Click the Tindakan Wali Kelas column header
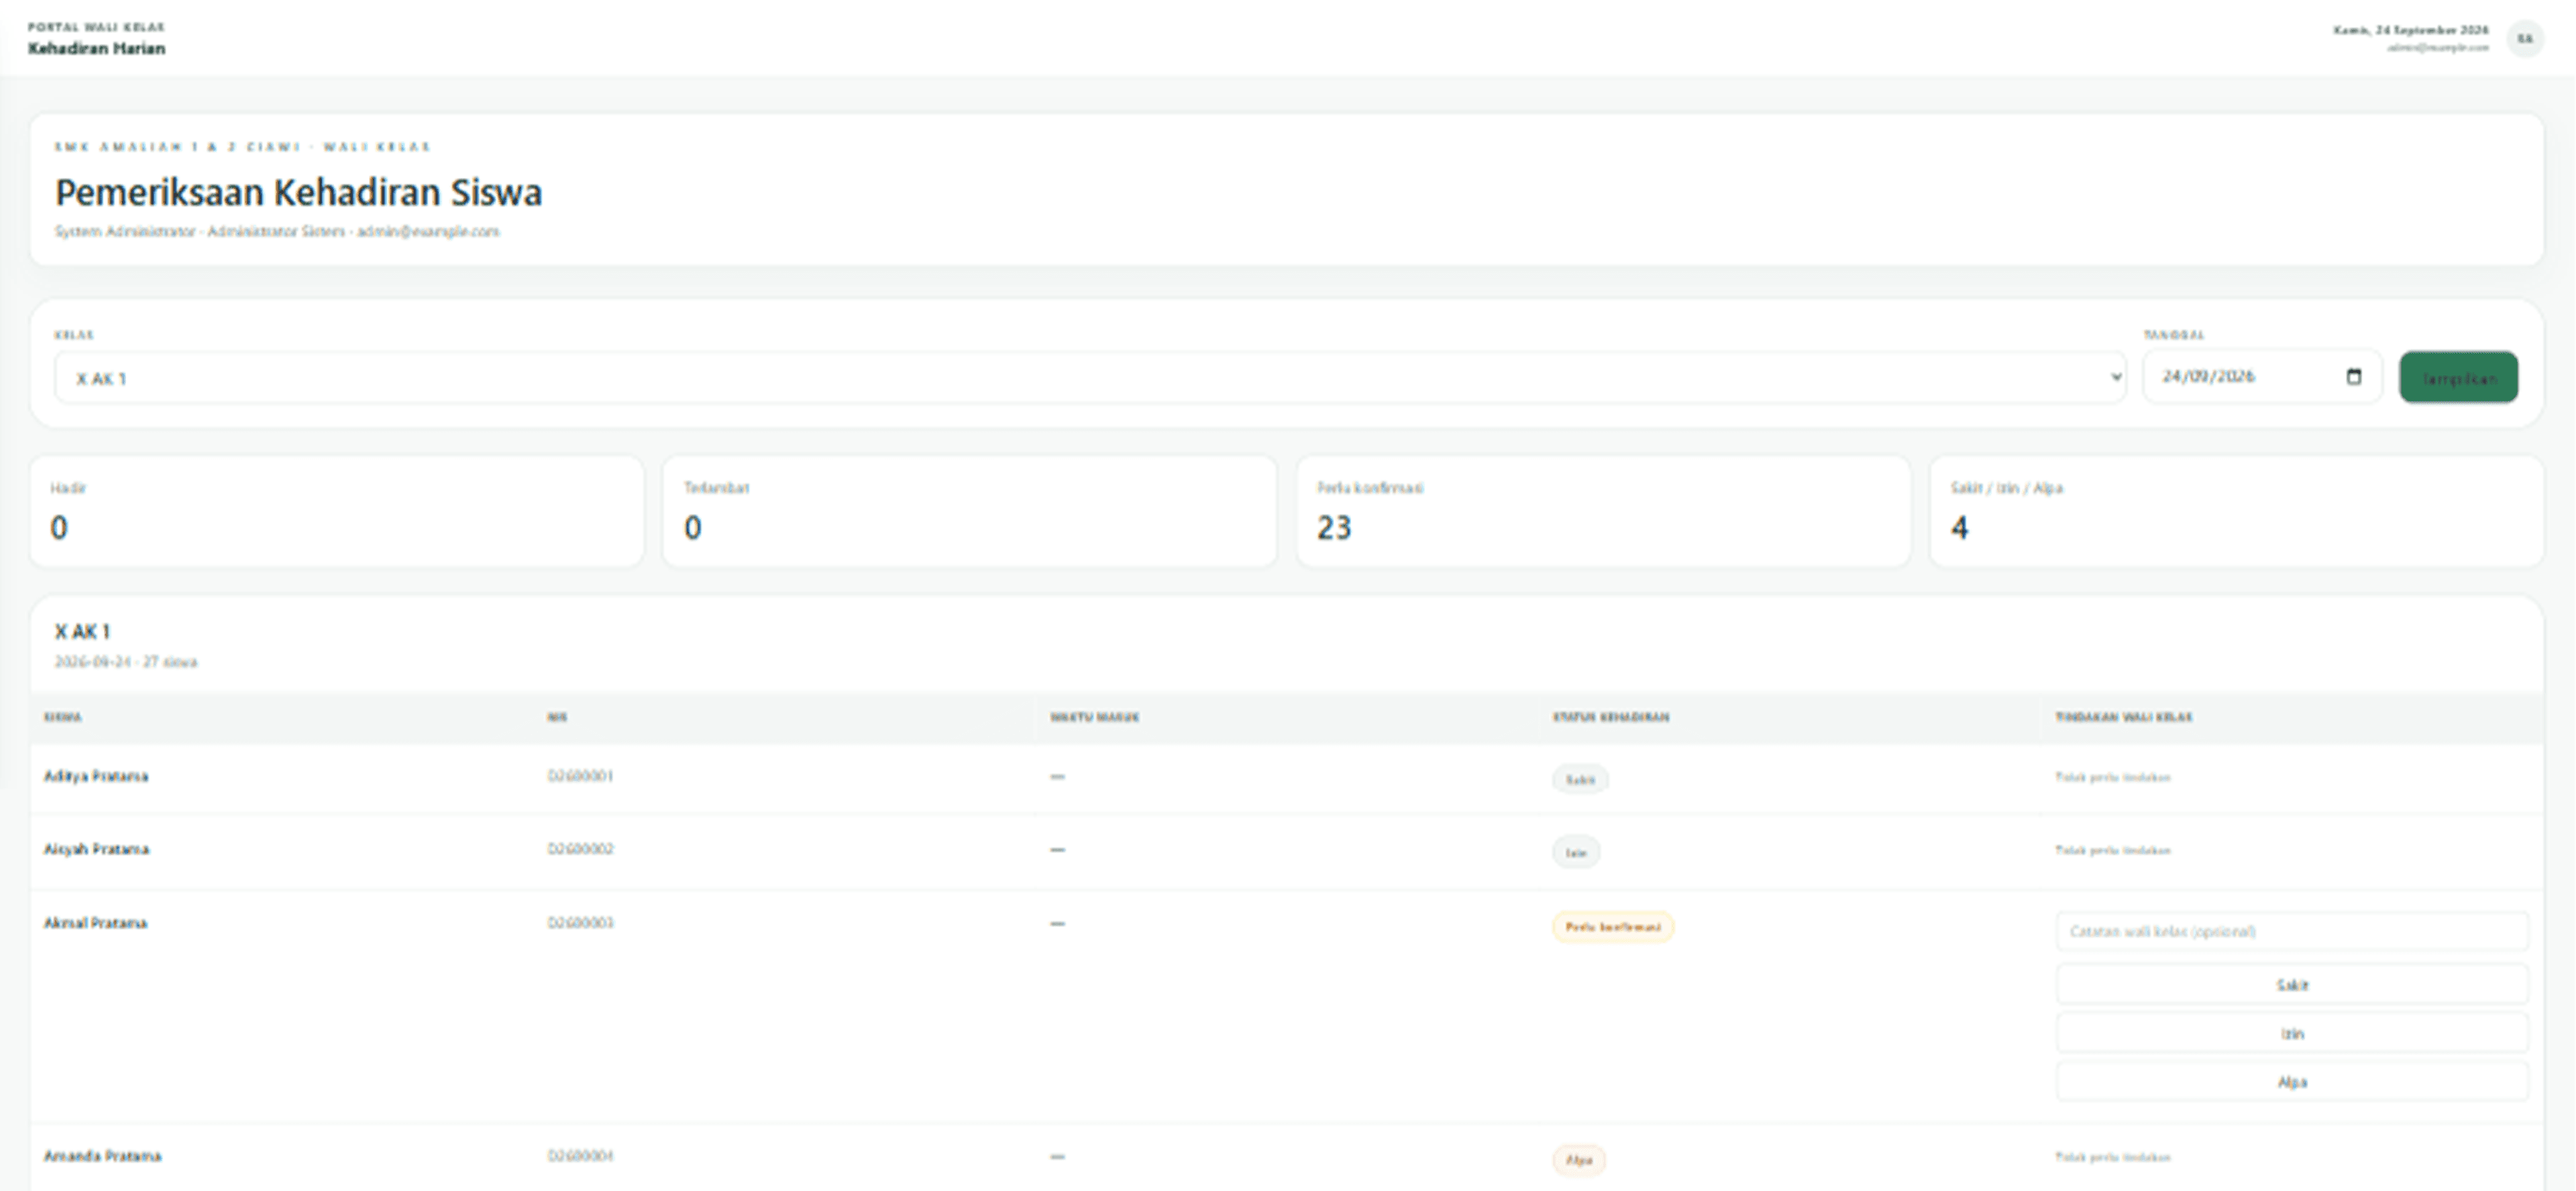This screenshot has height=1191, width=2576. pos(2123,717)
